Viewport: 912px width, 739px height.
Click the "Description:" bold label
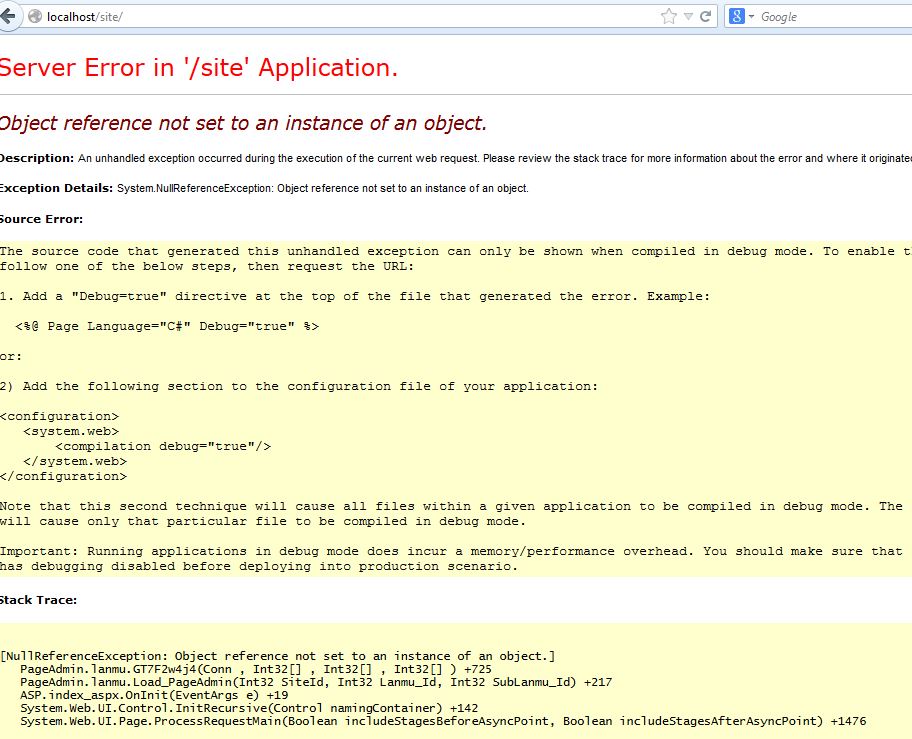[36, 158]
